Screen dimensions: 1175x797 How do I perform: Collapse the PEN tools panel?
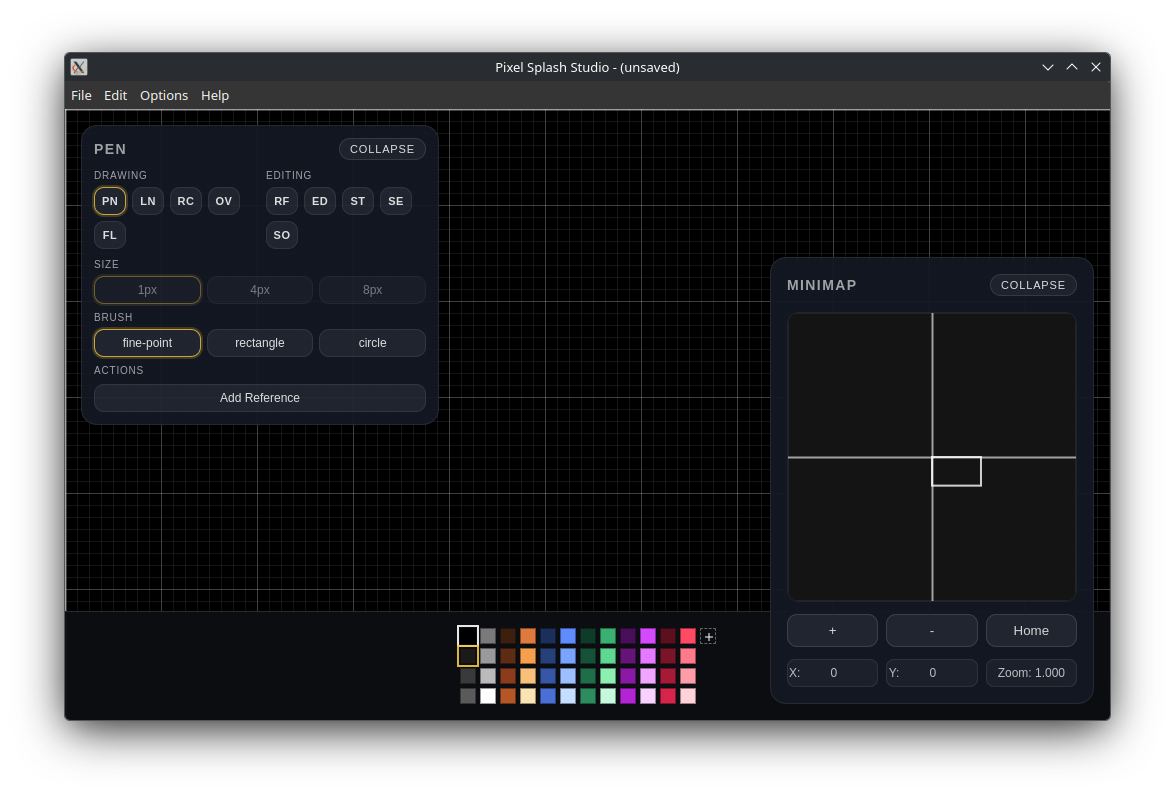[382, 149]
